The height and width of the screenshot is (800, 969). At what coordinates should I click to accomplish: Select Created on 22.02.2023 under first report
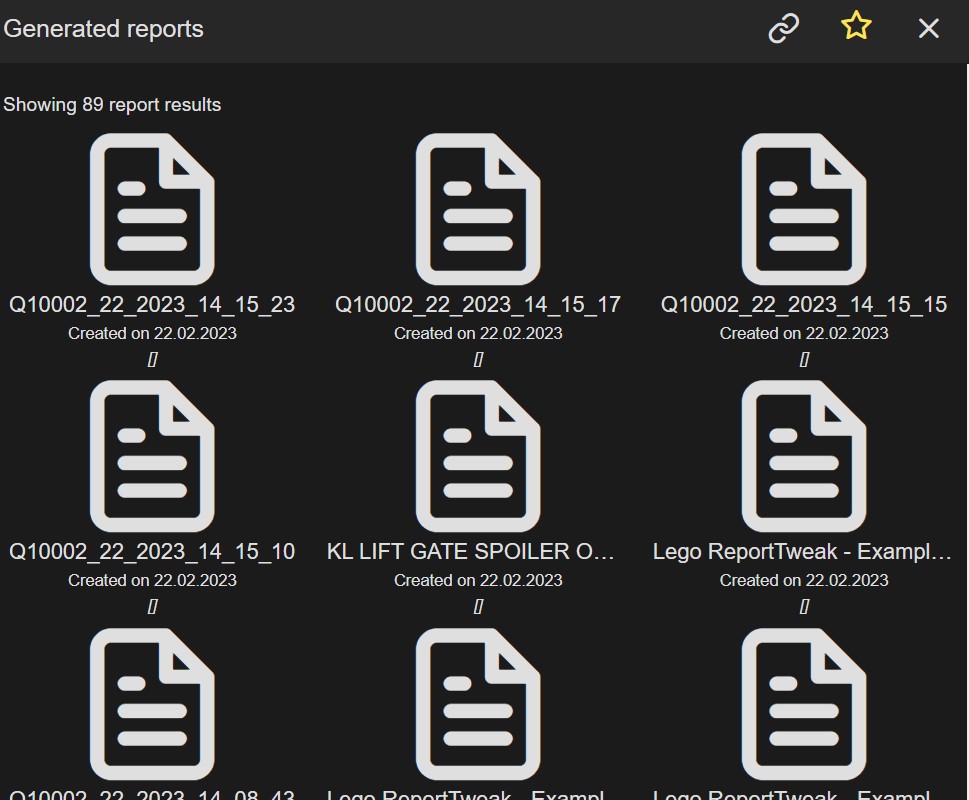pyautogui.click(x=151, y=332)
